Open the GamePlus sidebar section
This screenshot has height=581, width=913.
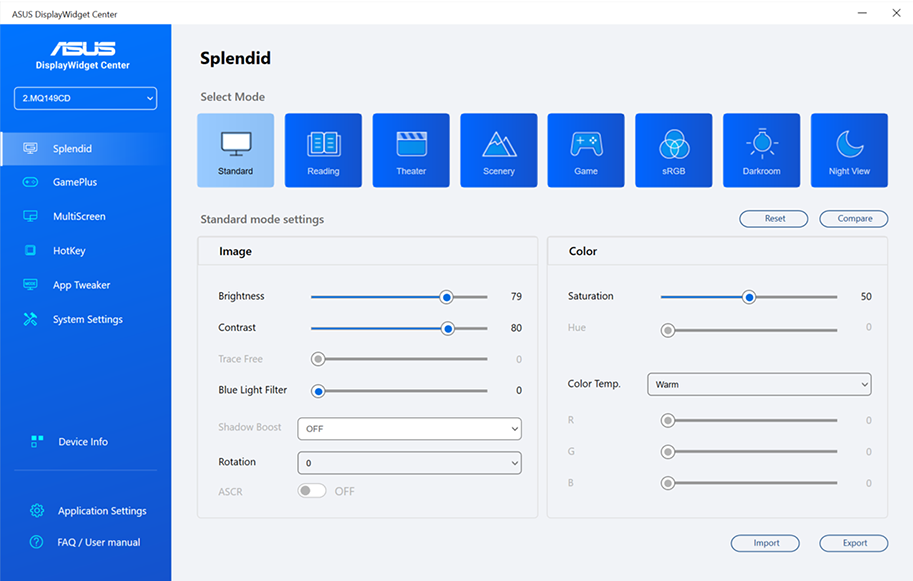(74, 182)
